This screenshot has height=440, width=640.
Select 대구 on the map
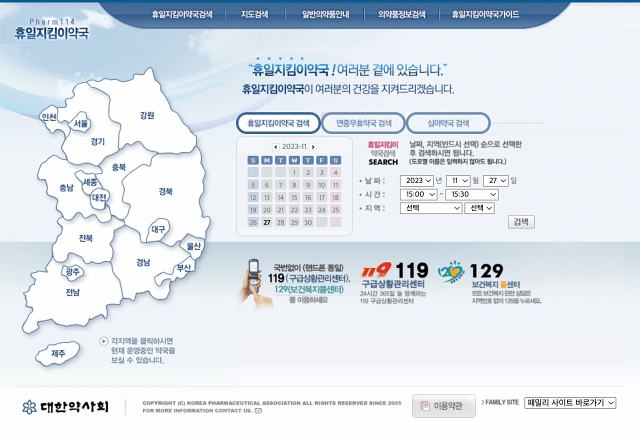(158, 229)
